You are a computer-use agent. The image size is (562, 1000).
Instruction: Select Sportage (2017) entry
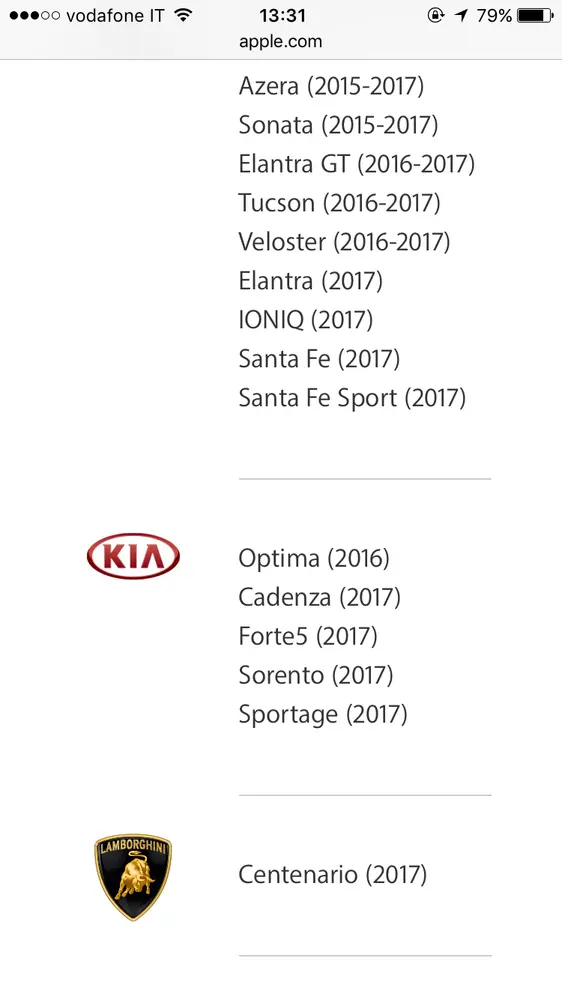[323, 714]
